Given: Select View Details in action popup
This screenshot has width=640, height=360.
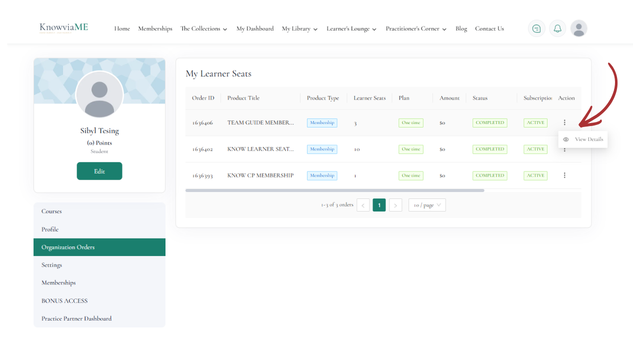Looking at the screenshot, I should (583, 140).
